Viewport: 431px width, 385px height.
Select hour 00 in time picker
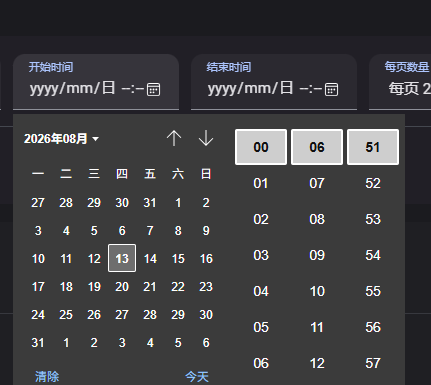coord(261,147)
